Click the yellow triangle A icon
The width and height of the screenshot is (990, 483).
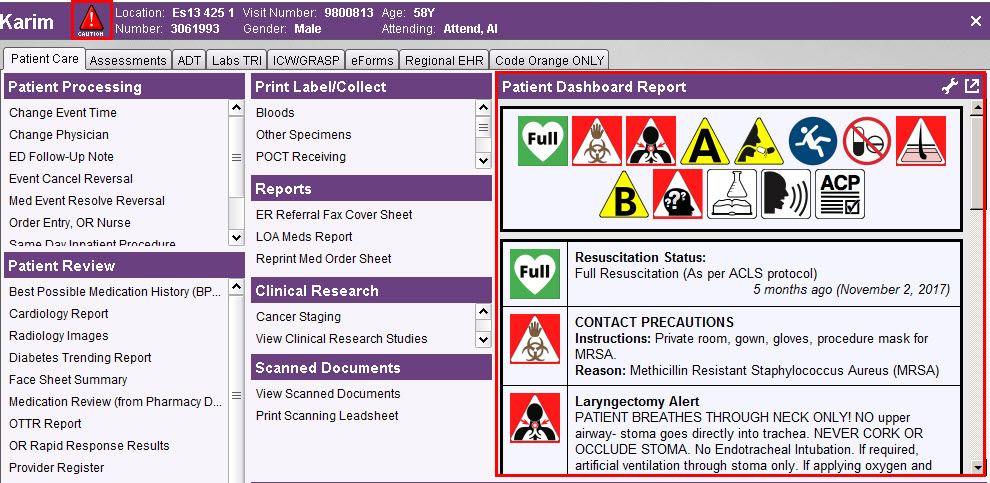705,141
